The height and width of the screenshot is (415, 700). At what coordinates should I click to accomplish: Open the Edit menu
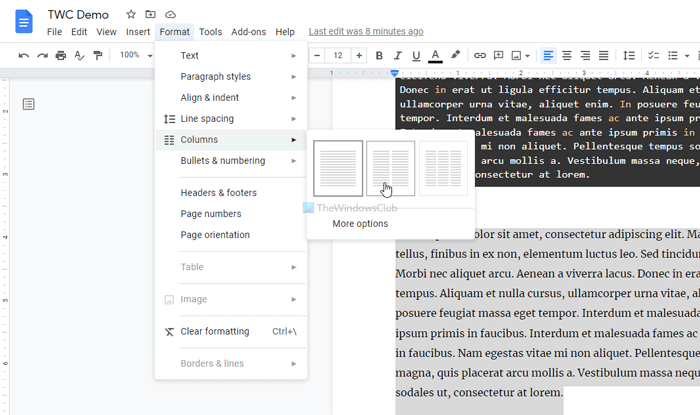click(79, 32)
